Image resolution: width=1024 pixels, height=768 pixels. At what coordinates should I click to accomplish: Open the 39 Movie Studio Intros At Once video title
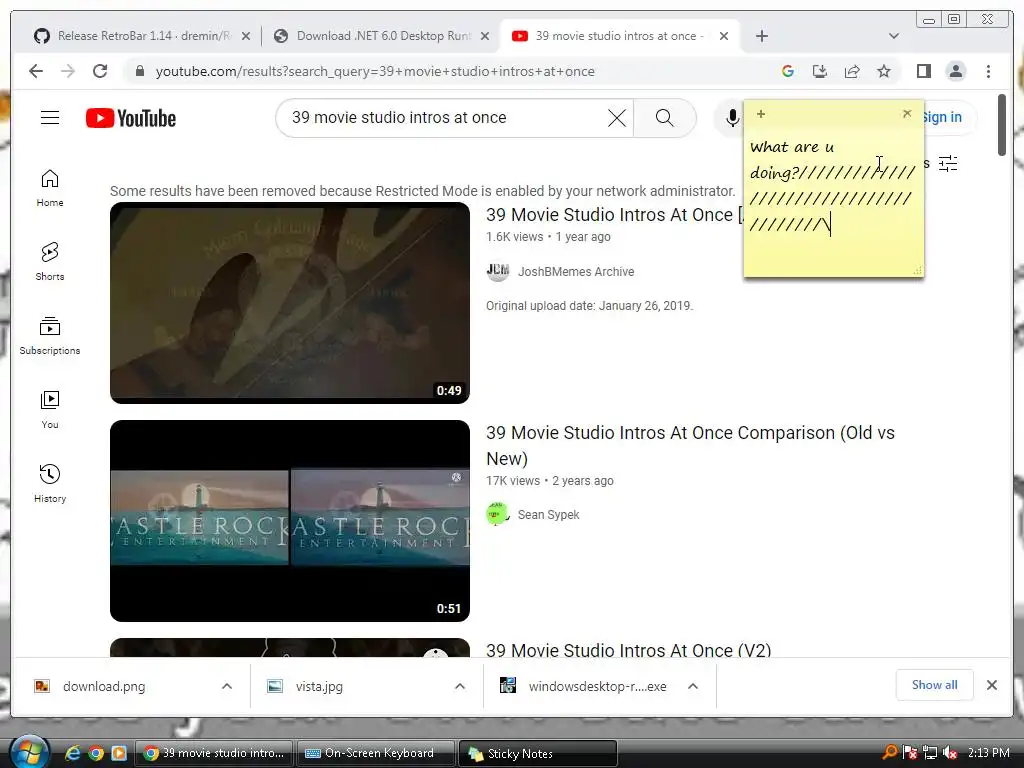[x=614, y=214]
